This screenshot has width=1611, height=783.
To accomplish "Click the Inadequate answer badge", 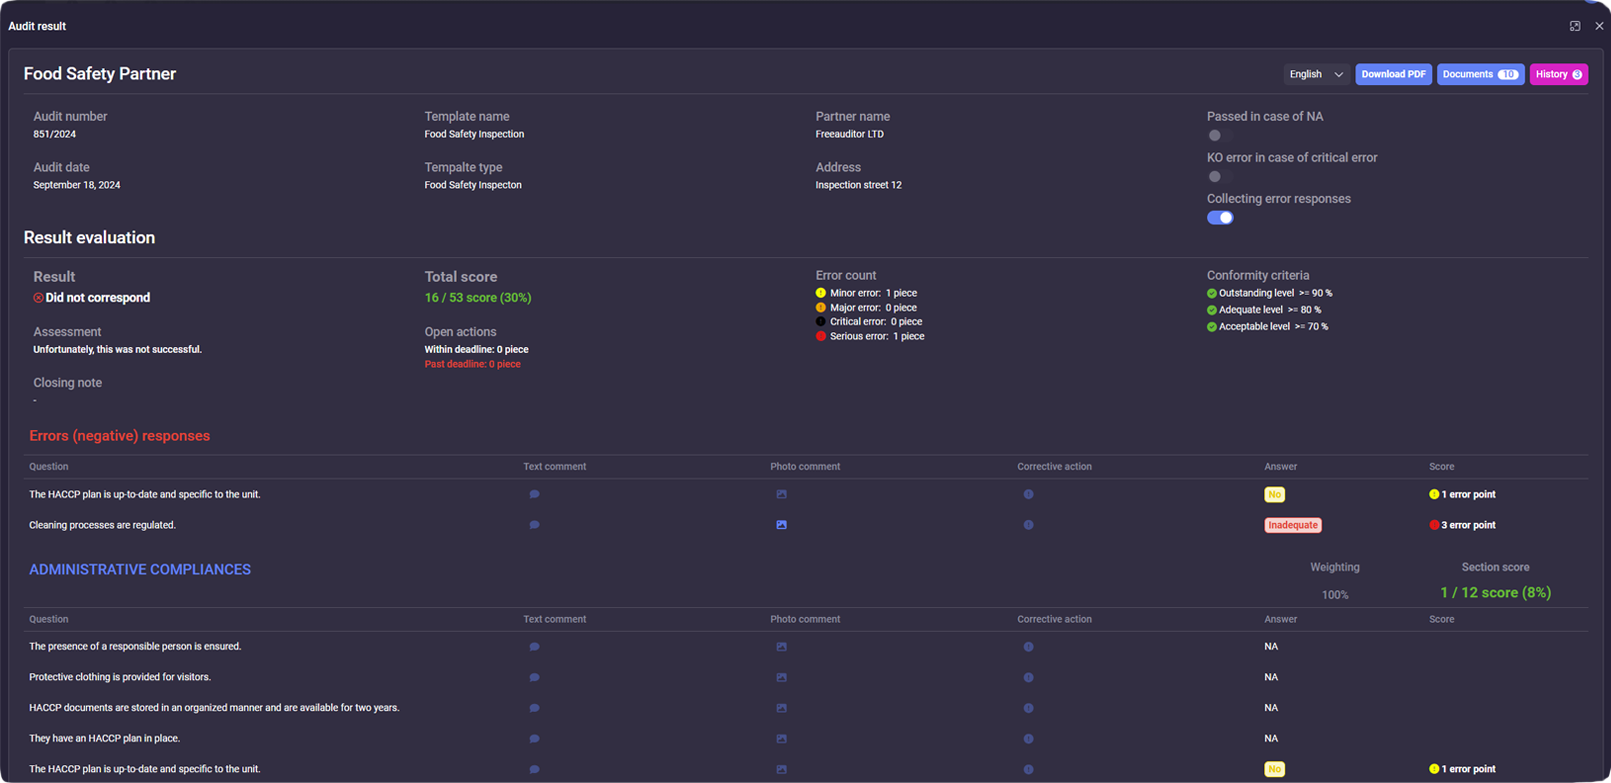I will coord(1292,525).
